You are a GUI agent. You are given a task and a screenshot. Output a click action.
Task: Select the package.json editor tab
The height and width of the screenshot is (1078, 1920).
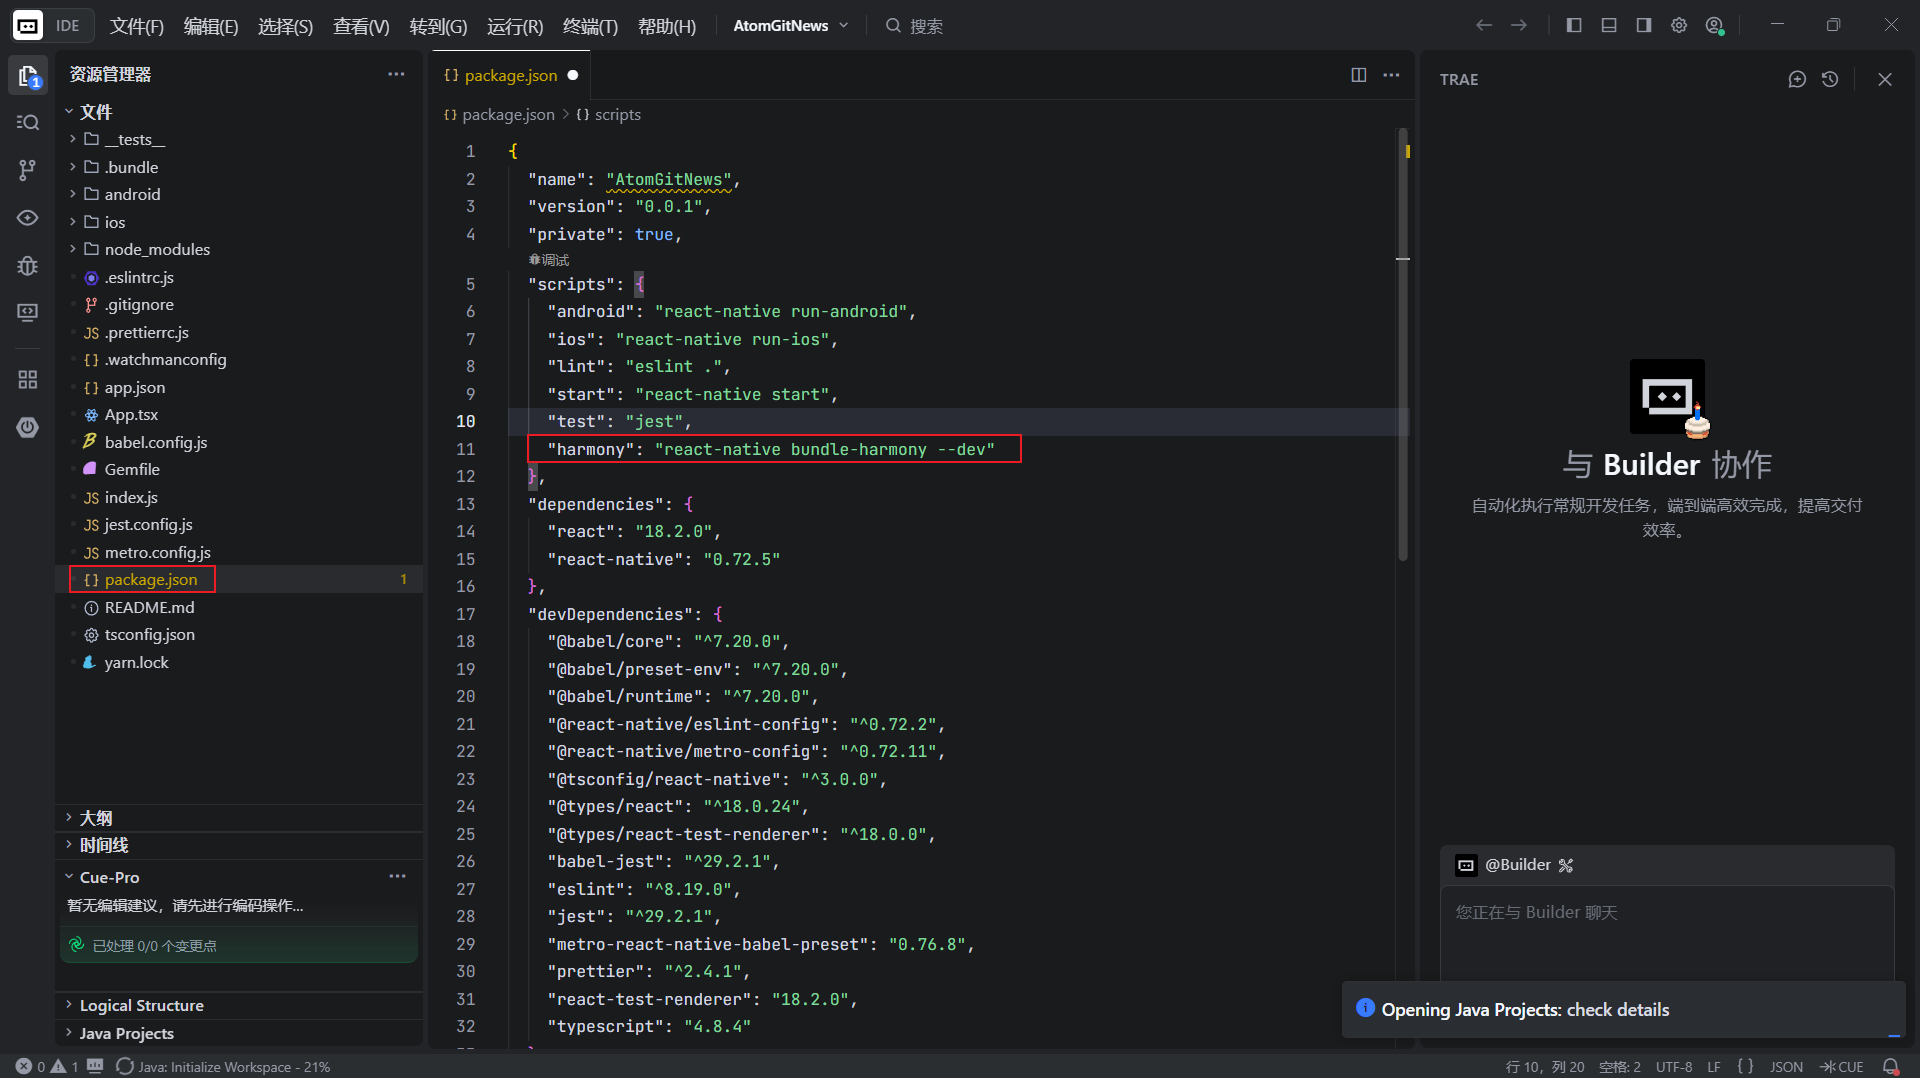(510, 75)
